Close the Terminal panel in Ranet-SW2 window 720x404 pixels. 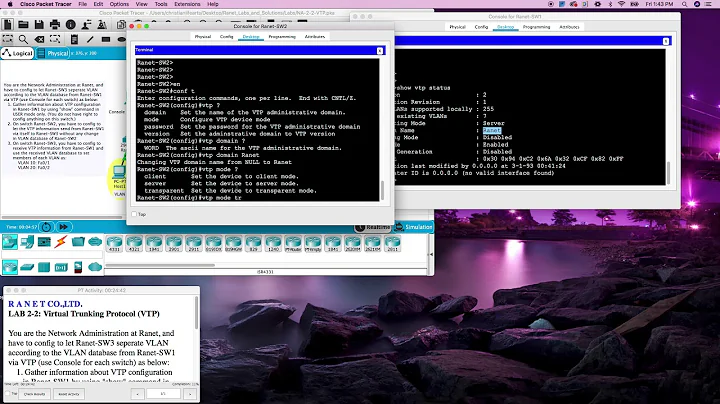[380, 51]
